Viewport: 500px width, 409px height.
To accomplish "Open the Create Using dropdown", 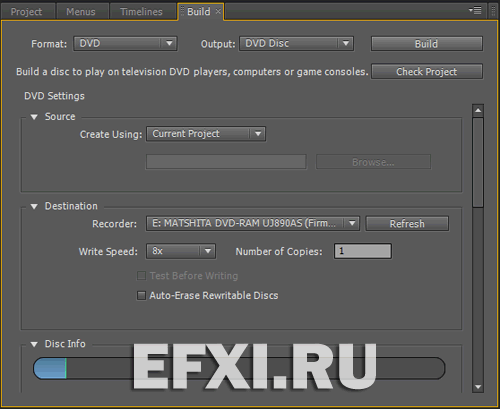I will pyautogui.click(x=206, y=134).
